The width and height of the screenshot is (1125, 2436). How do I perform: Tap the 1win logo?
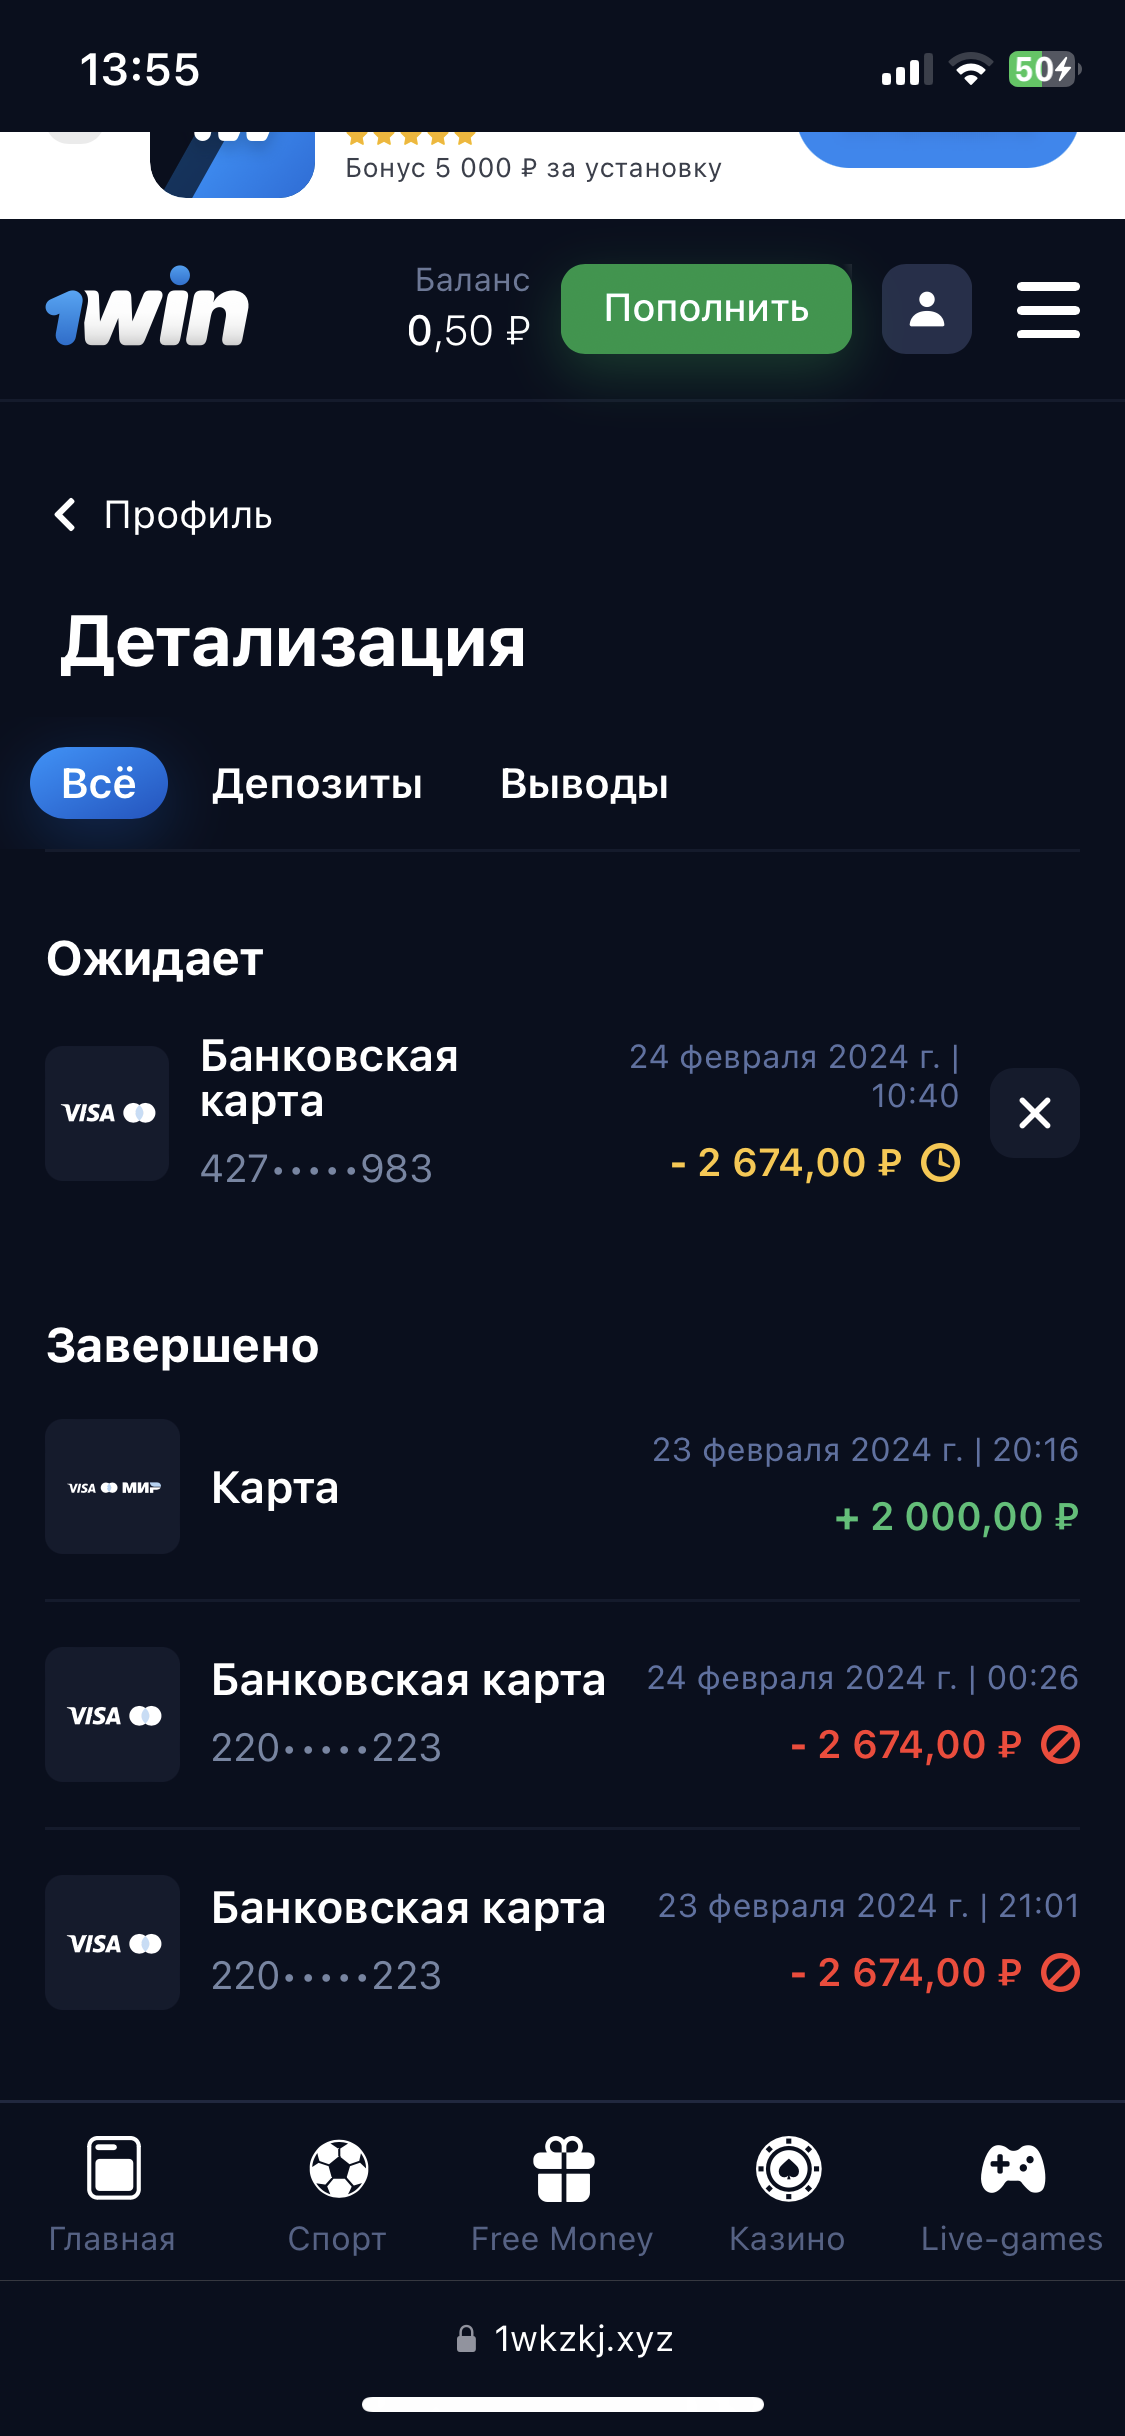coord(147,309)
